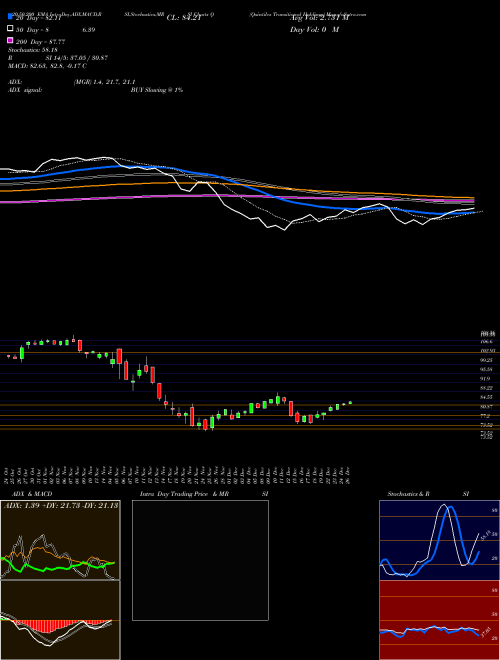Click the blue 20 Day legend swatch

pos(11,16)
